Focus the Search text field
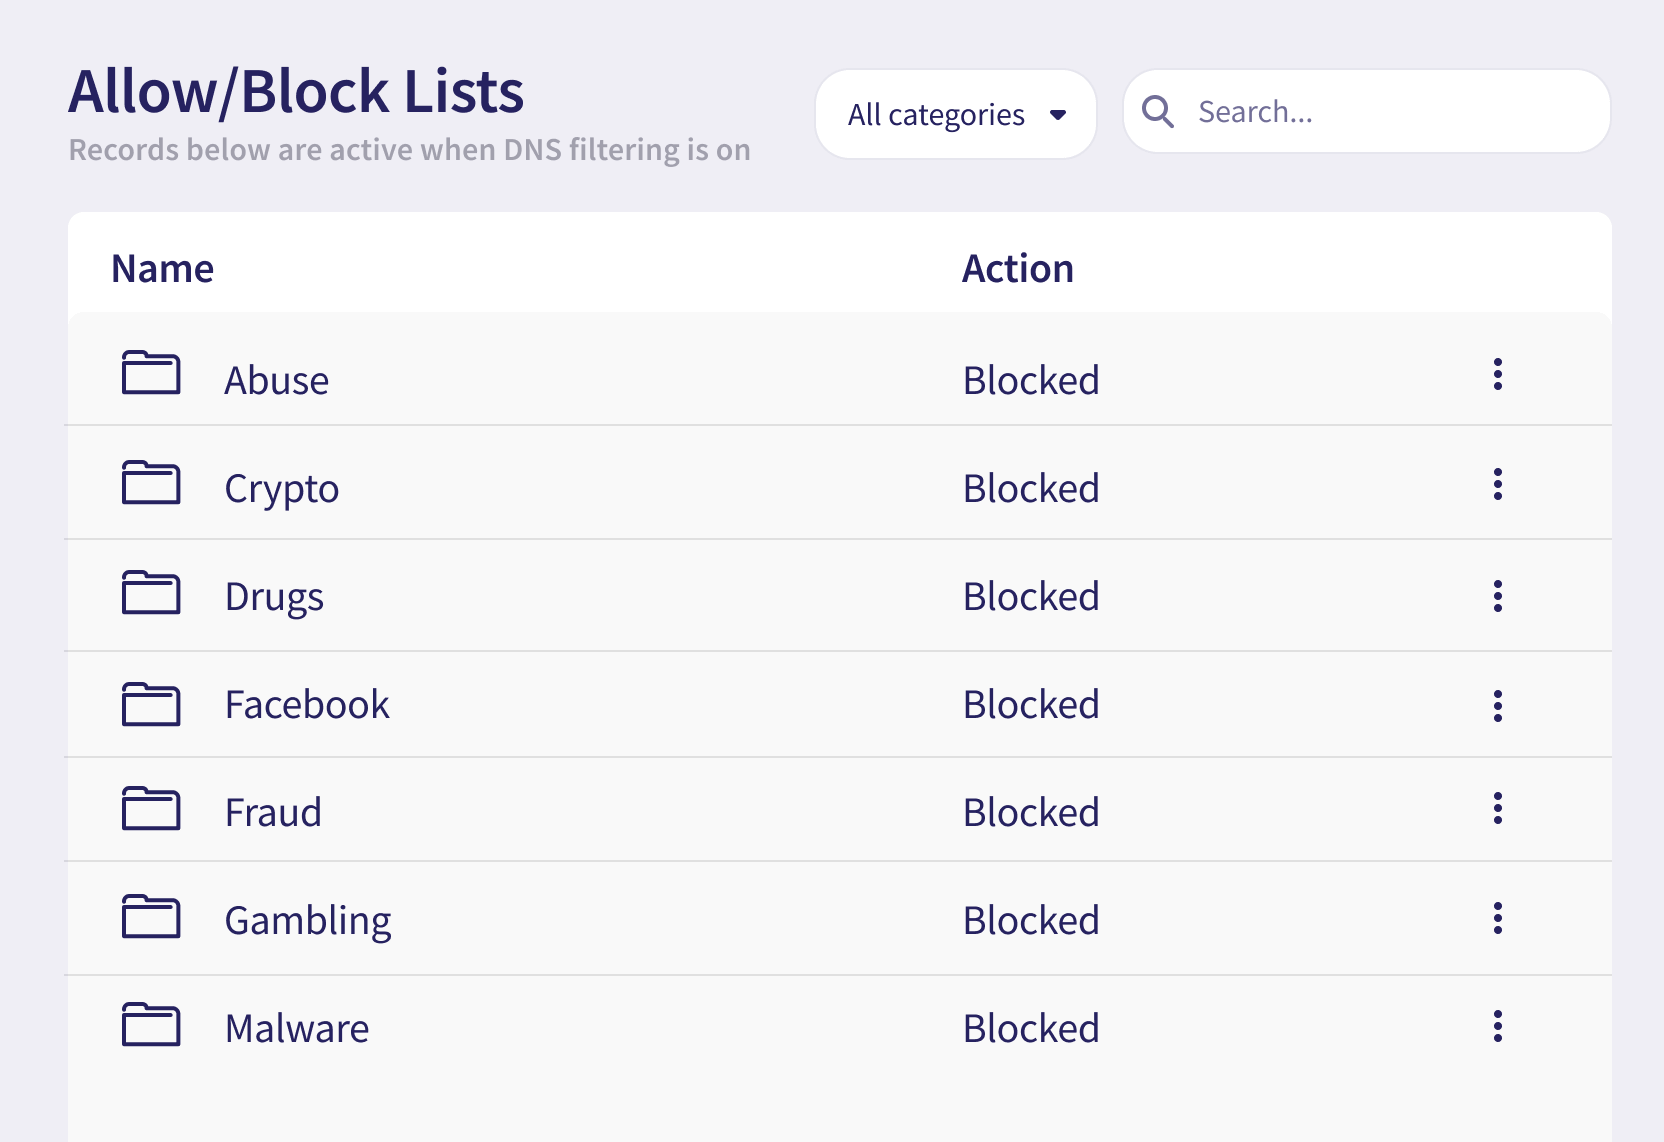This screenshot has width=1664, height=1142. click(x=1390, y=112)
